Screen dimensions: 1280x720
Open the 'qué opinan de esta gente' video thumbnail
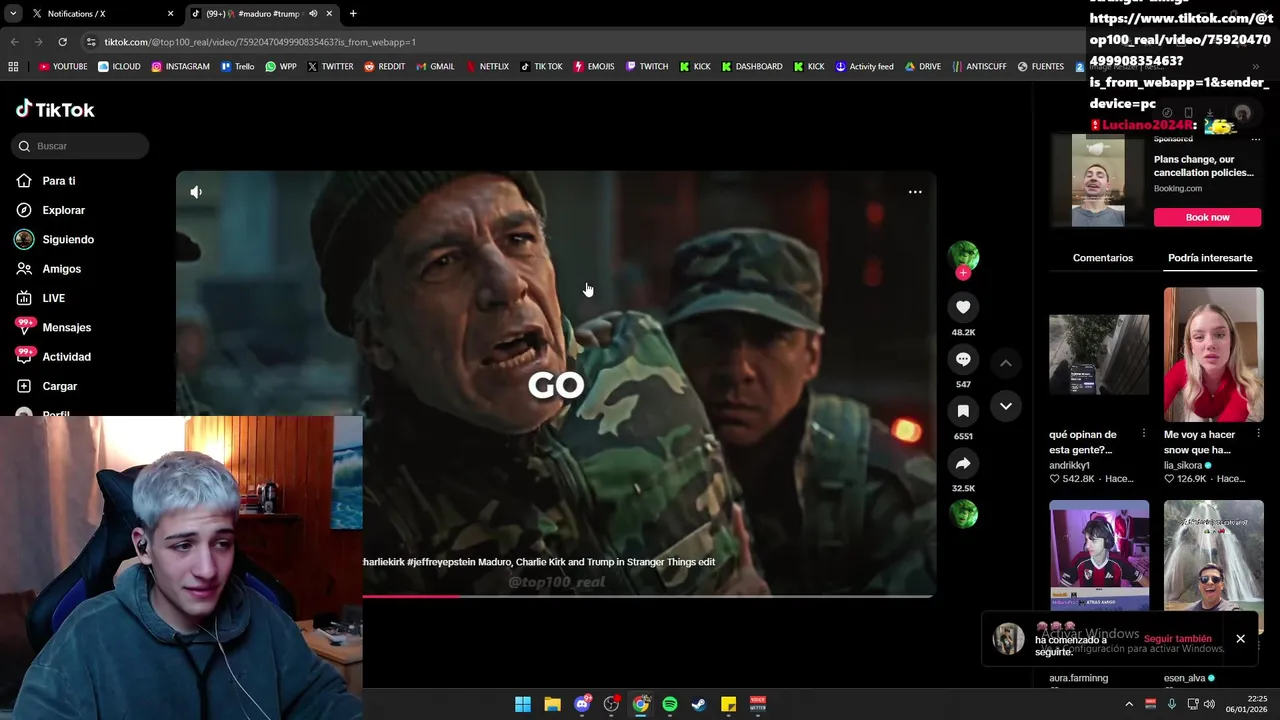click(1099, 354)
